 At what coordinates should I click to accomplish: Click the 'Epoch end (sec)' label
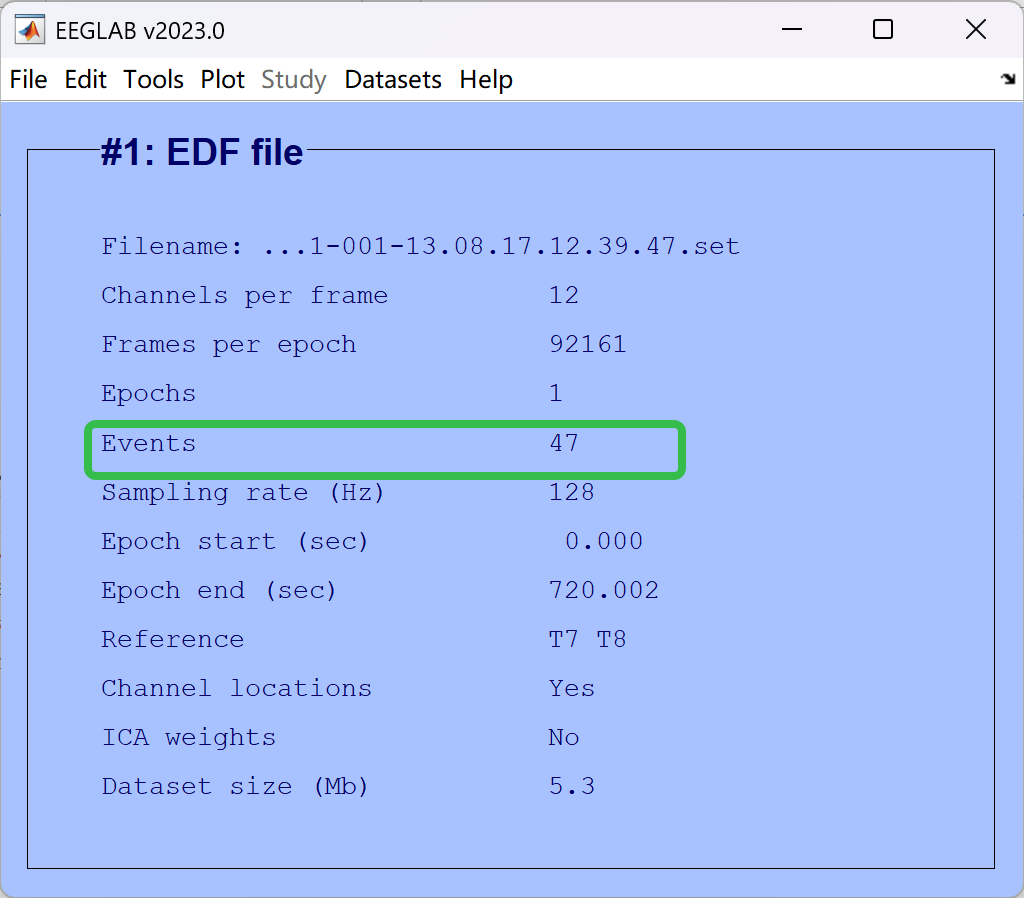pos(219,590)
